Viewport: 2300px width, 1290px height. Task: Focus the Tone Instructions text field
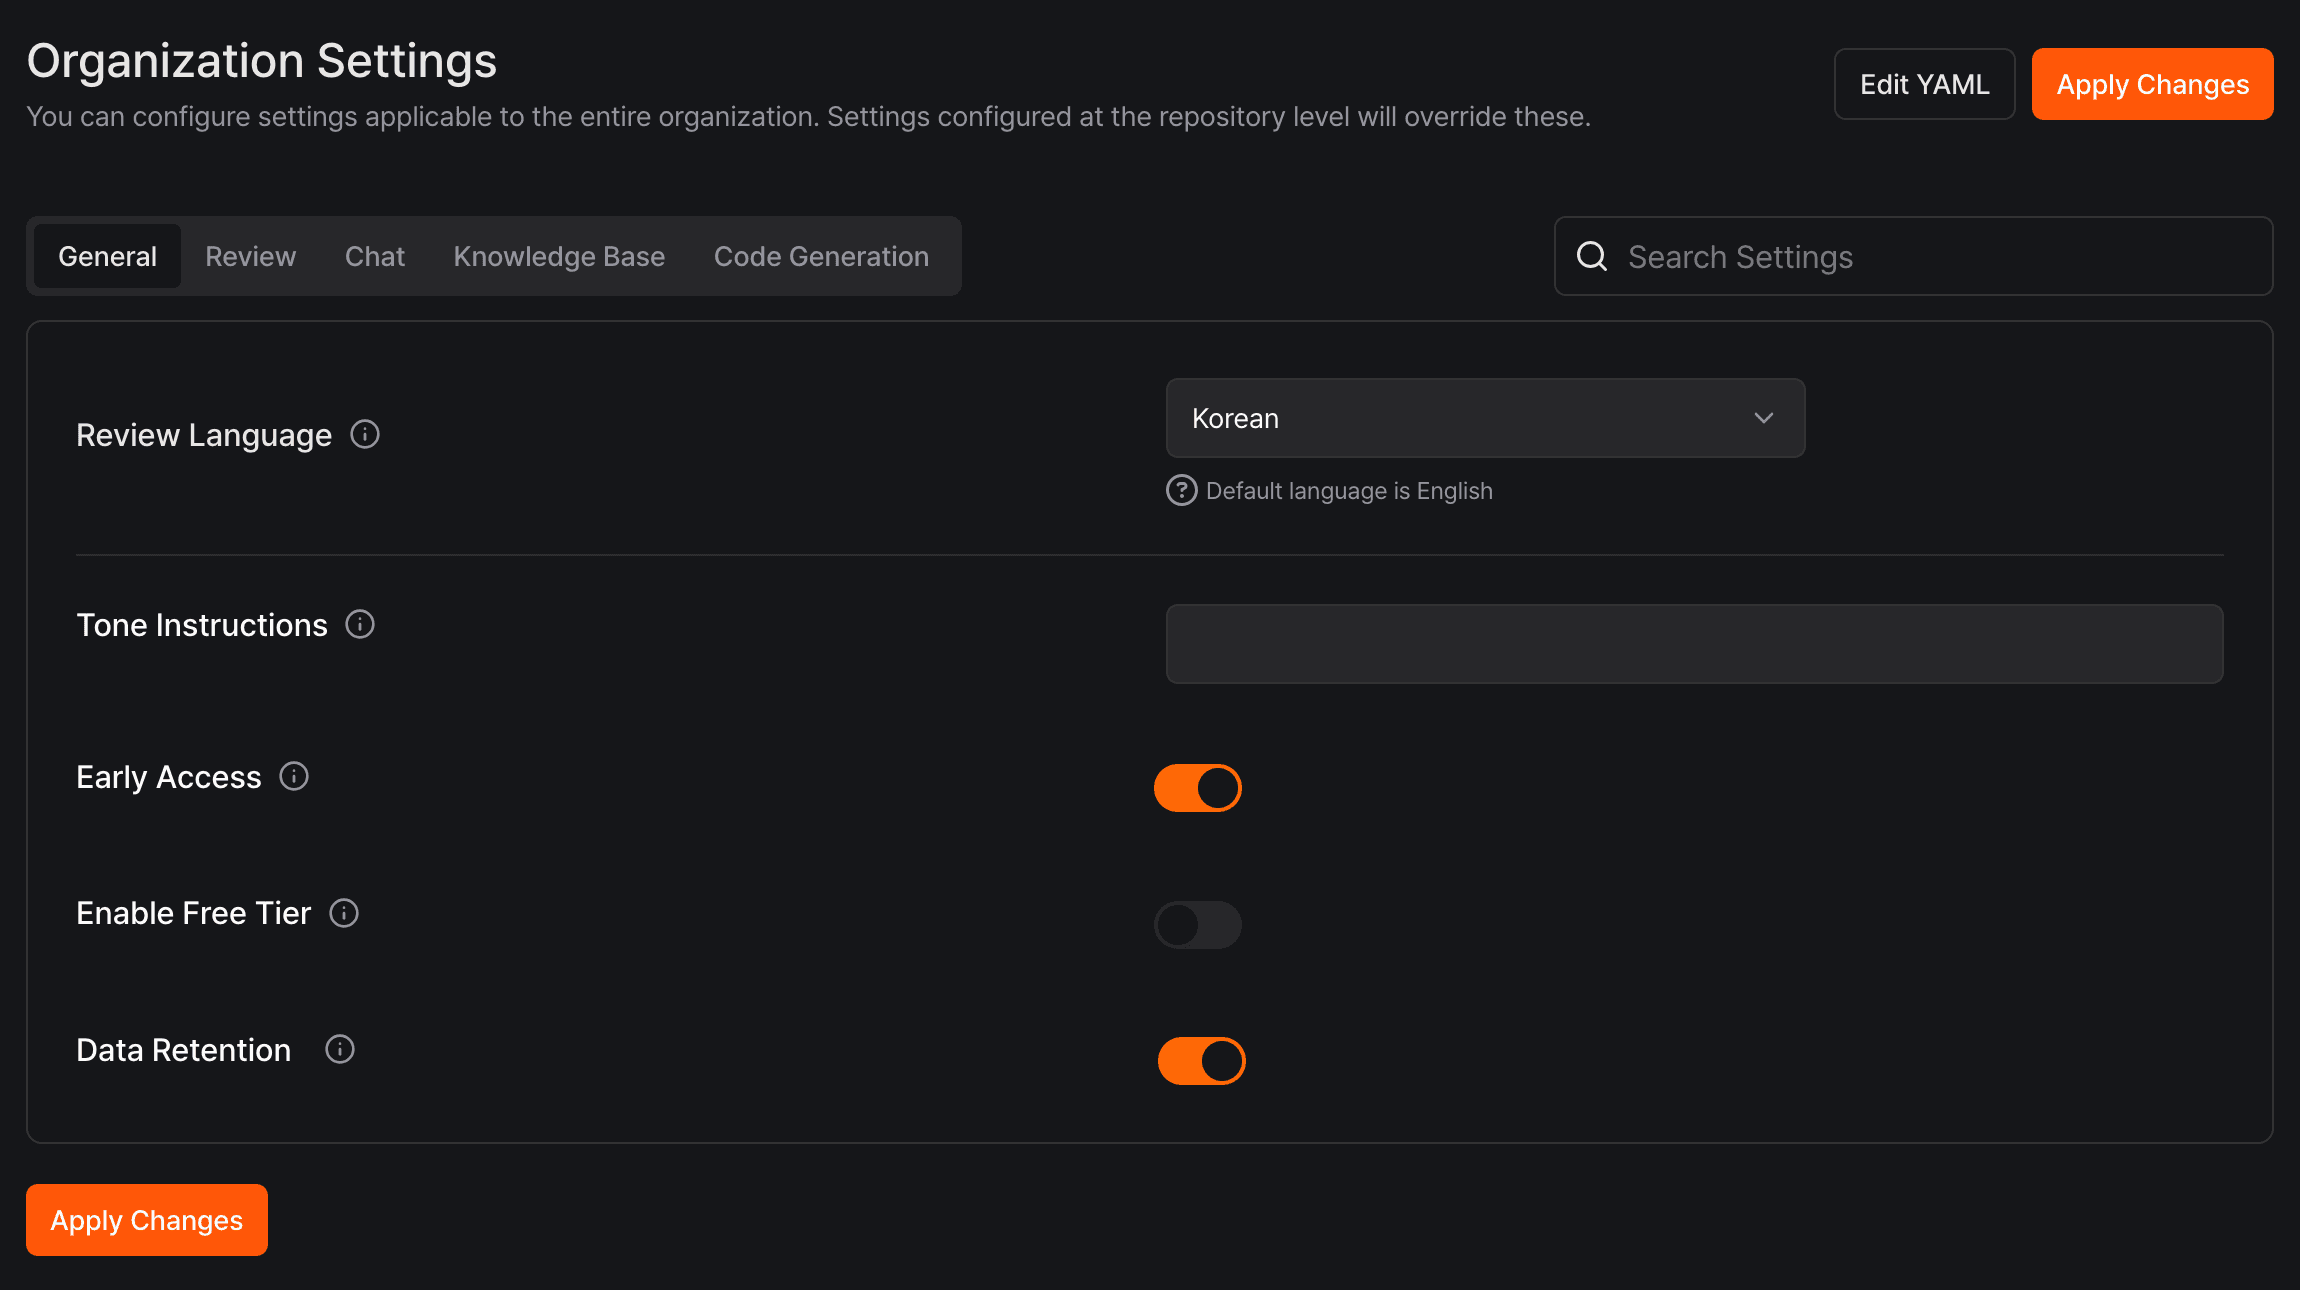coord(1694,644)
